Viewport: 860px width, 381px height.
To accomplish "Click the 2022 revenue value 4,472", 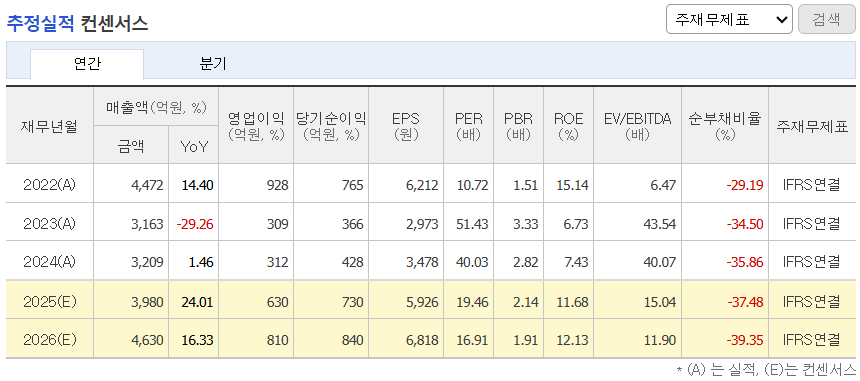I will (148, 185).
